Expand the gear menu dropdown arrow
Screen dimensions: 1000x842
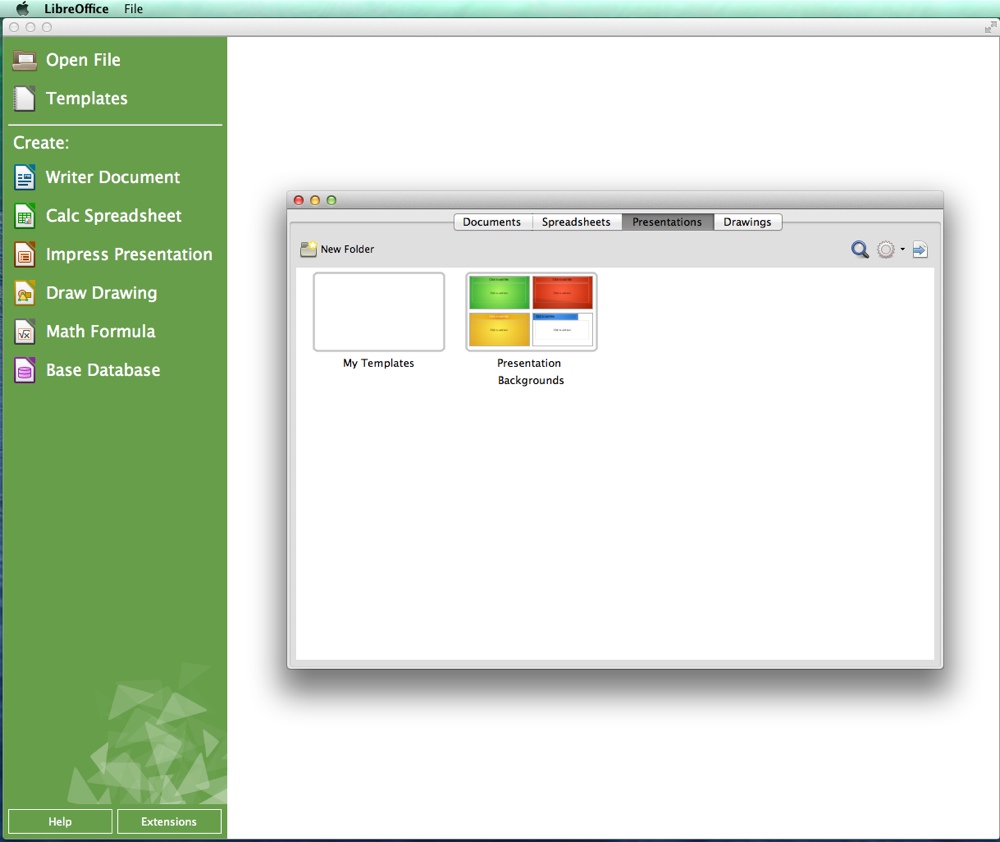point(902,249)
